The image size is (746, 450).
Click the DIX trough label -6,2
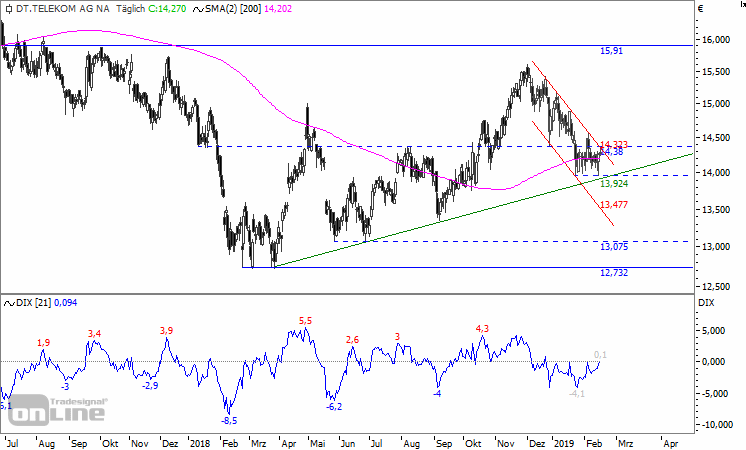pos(334,407)
